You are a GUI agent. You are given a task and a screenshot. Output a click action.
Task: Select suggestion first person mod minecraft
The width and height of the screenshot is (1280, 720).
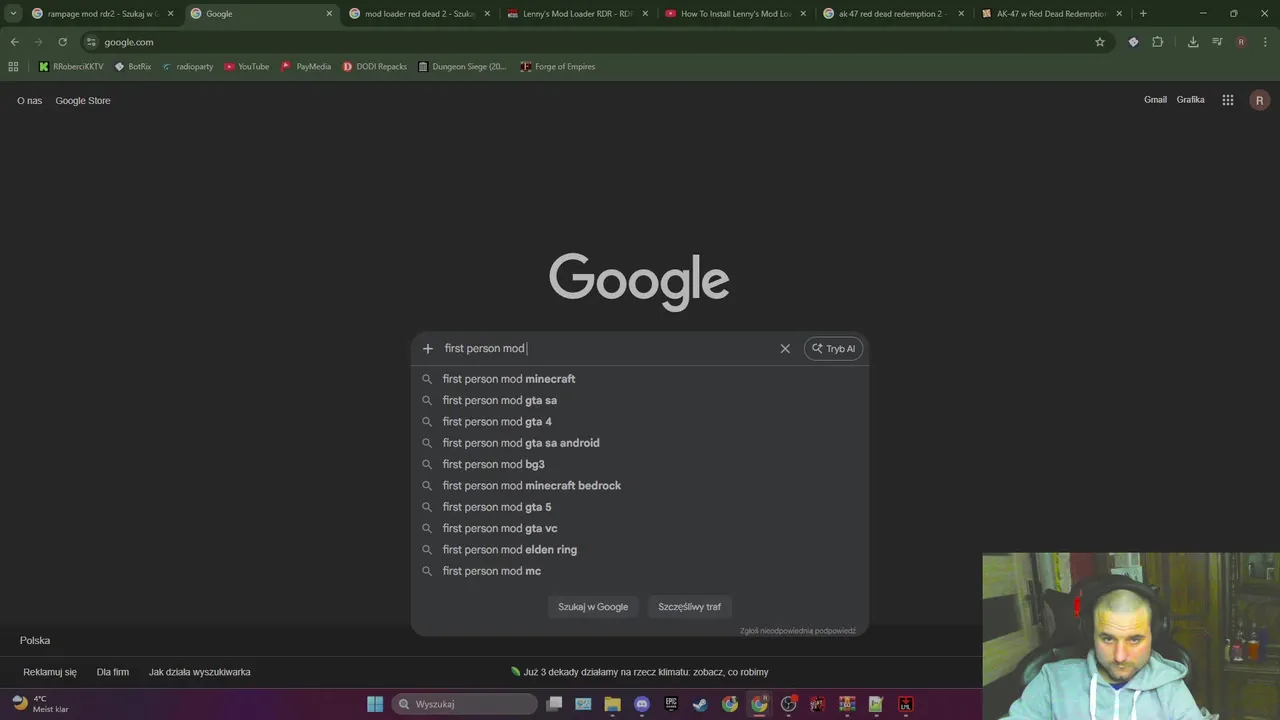(640, 379)
